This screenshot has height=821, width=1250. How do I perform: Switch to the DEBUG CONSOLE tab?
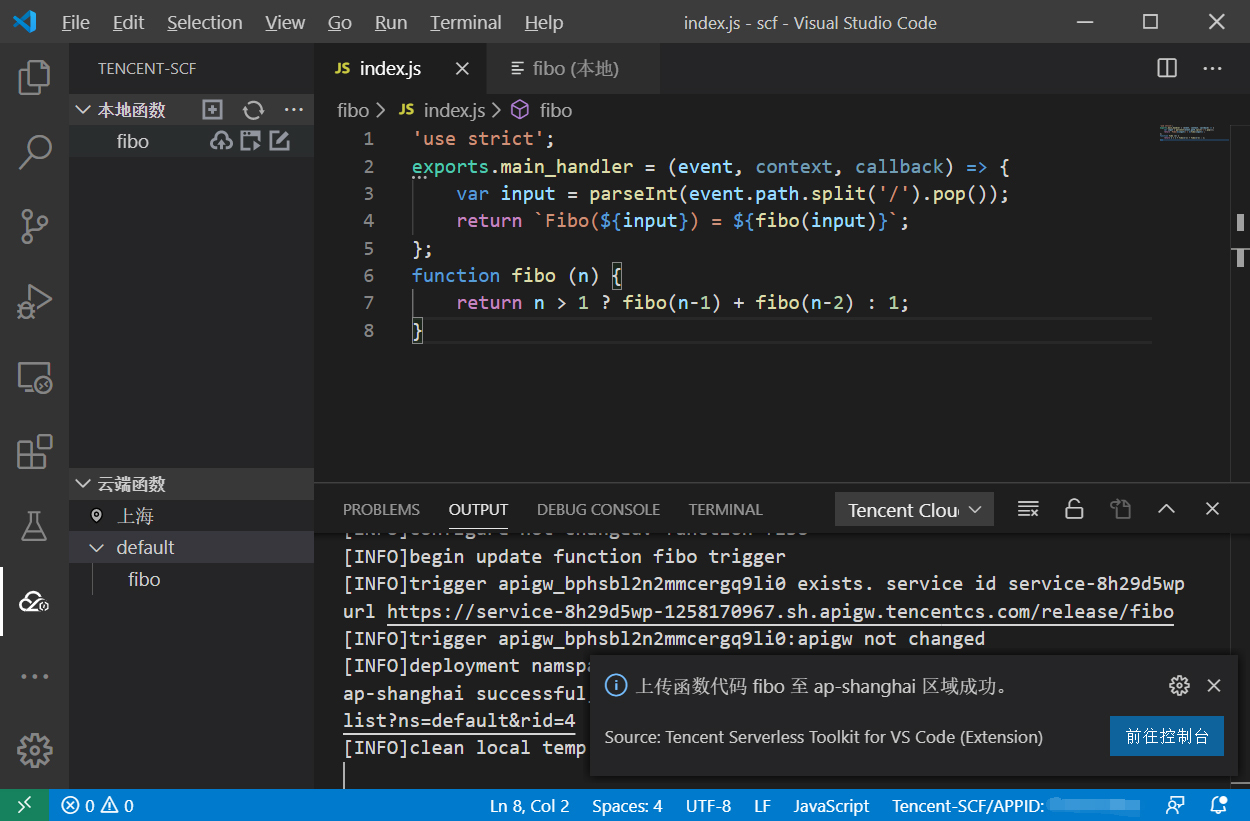click(x=598, y=509)
